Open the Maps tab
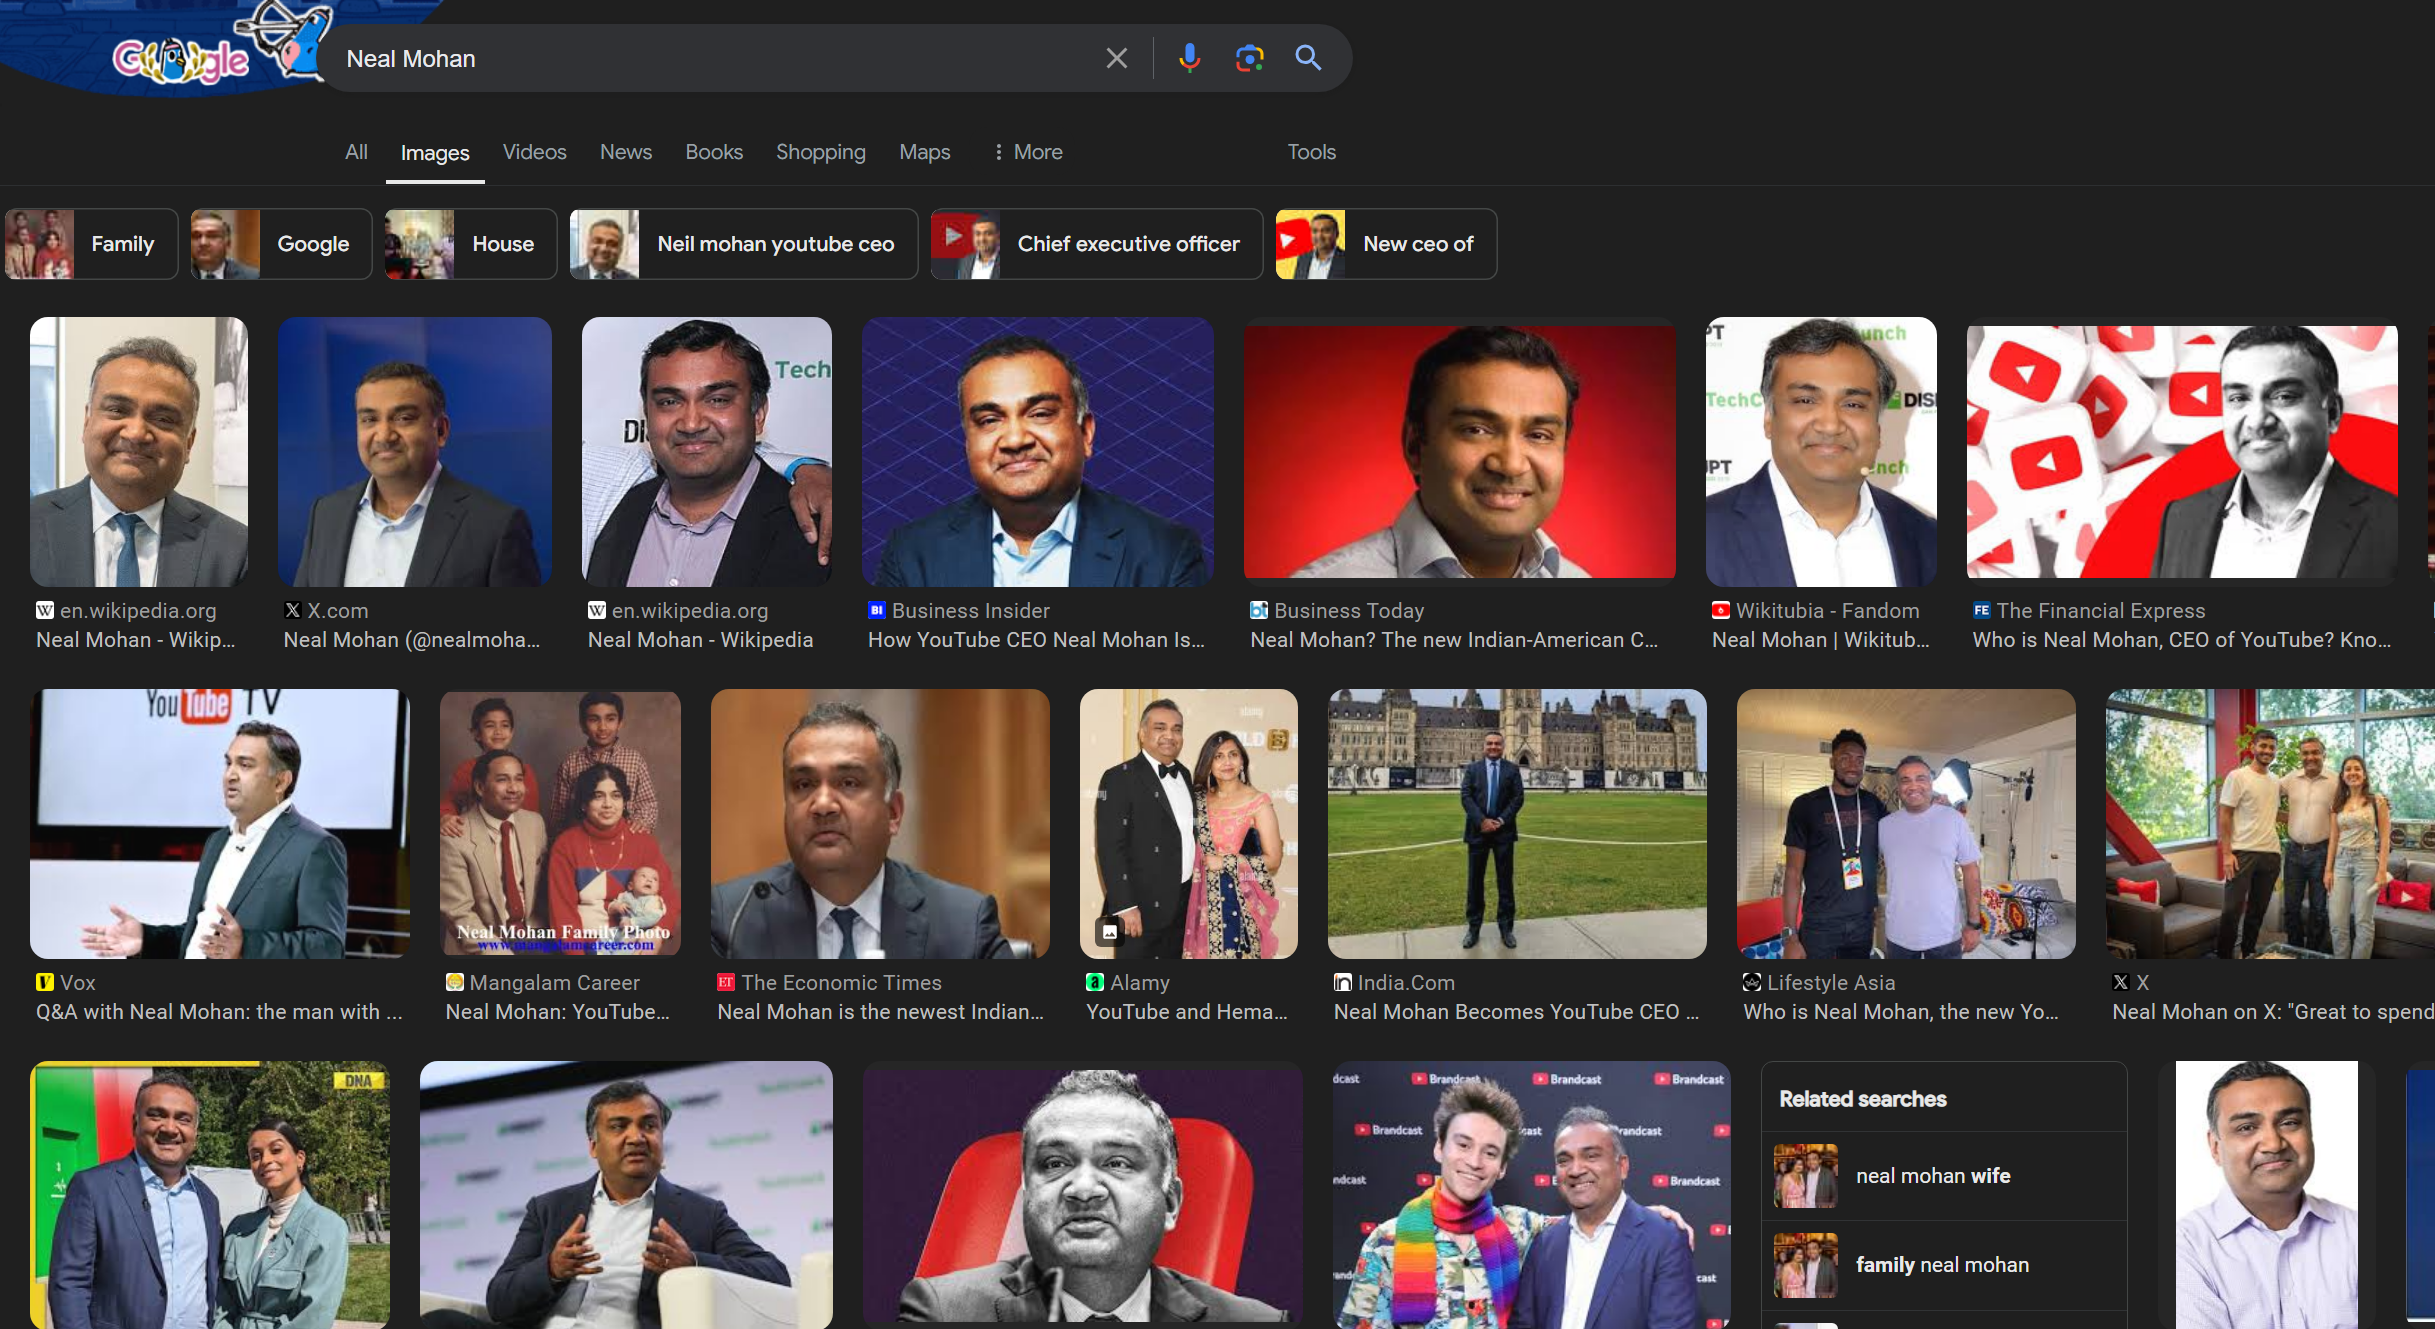The width and height of the screenshot is (2435, 1329). click(x=925, y=152)
